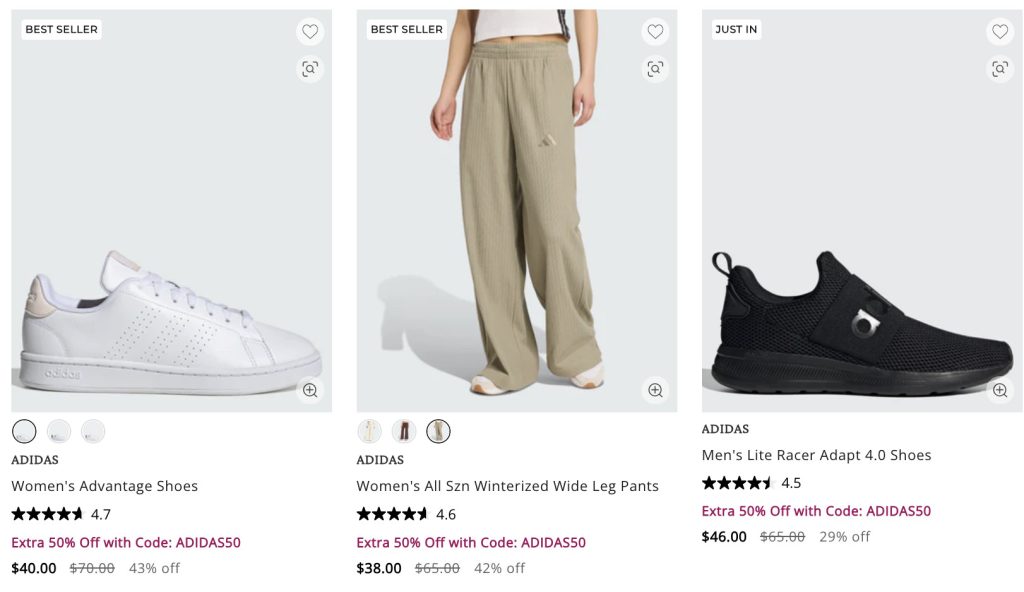Viewport: 1024px width, 592px height.
Task: Open visual search on Advantage Shoes image
Action: coord(310,69)
